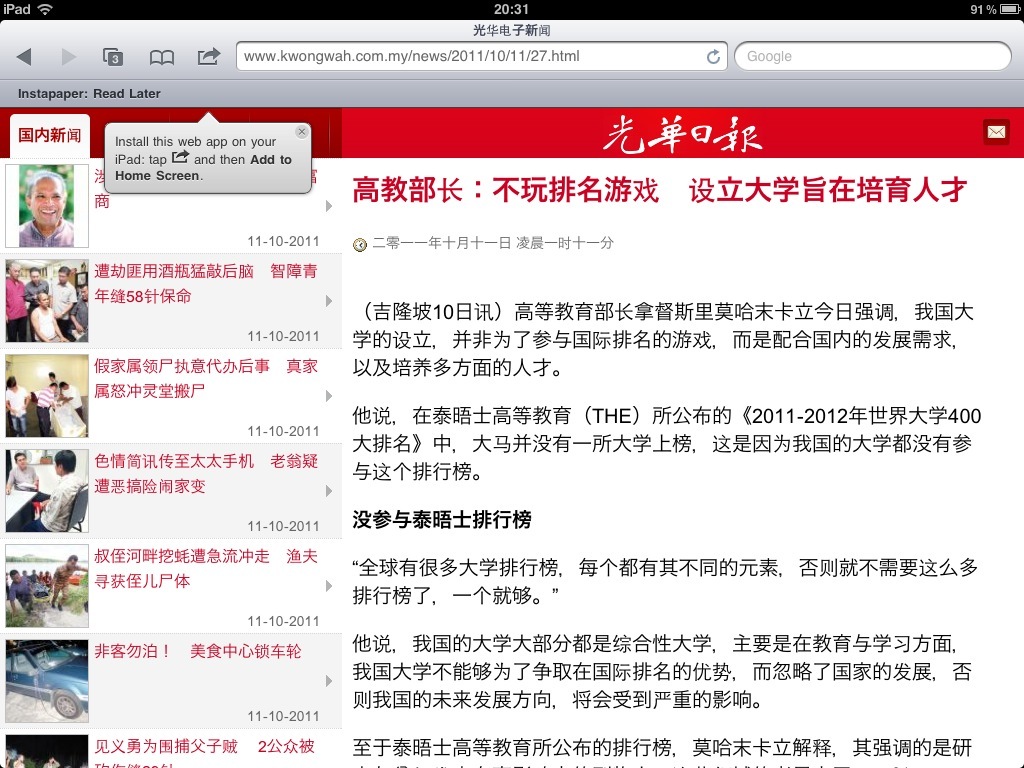This screenshot has height=768, width=1024.
Task: Tap the 20:31 clock in status bar
Action: pos(511,9)
